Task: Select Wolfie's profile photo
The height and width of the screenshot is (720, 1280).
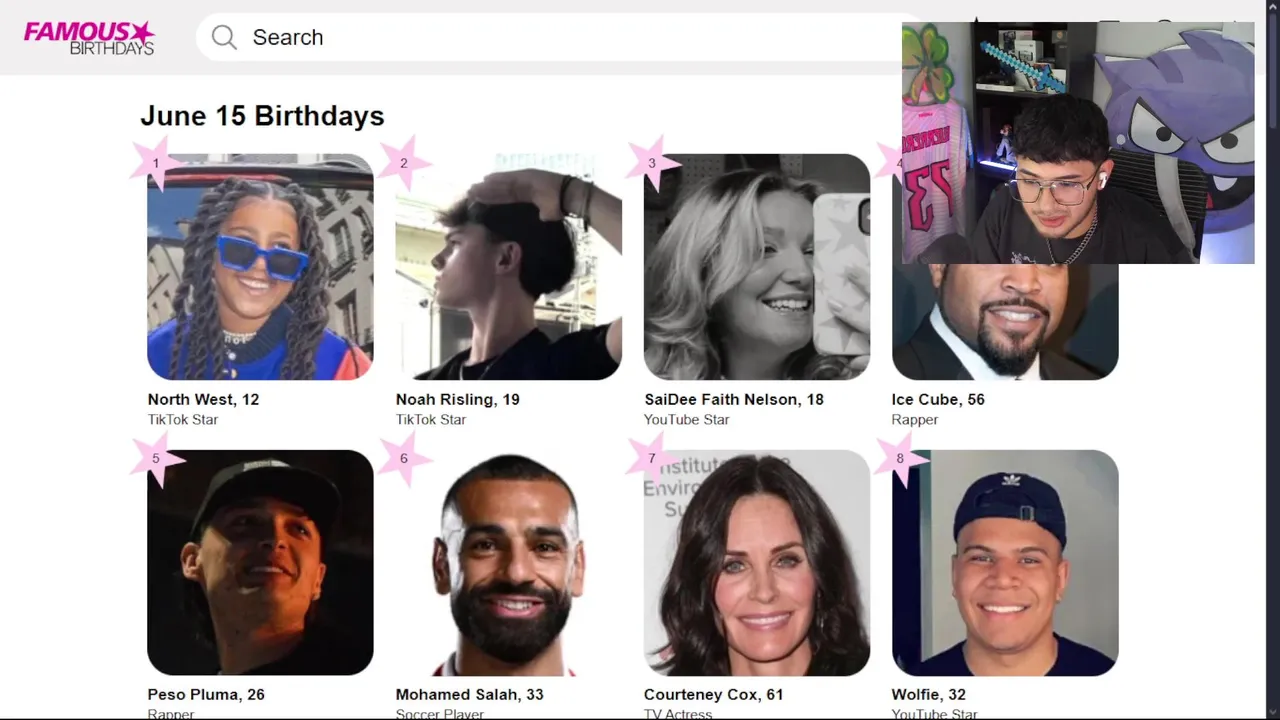Action: (1004, 563)
